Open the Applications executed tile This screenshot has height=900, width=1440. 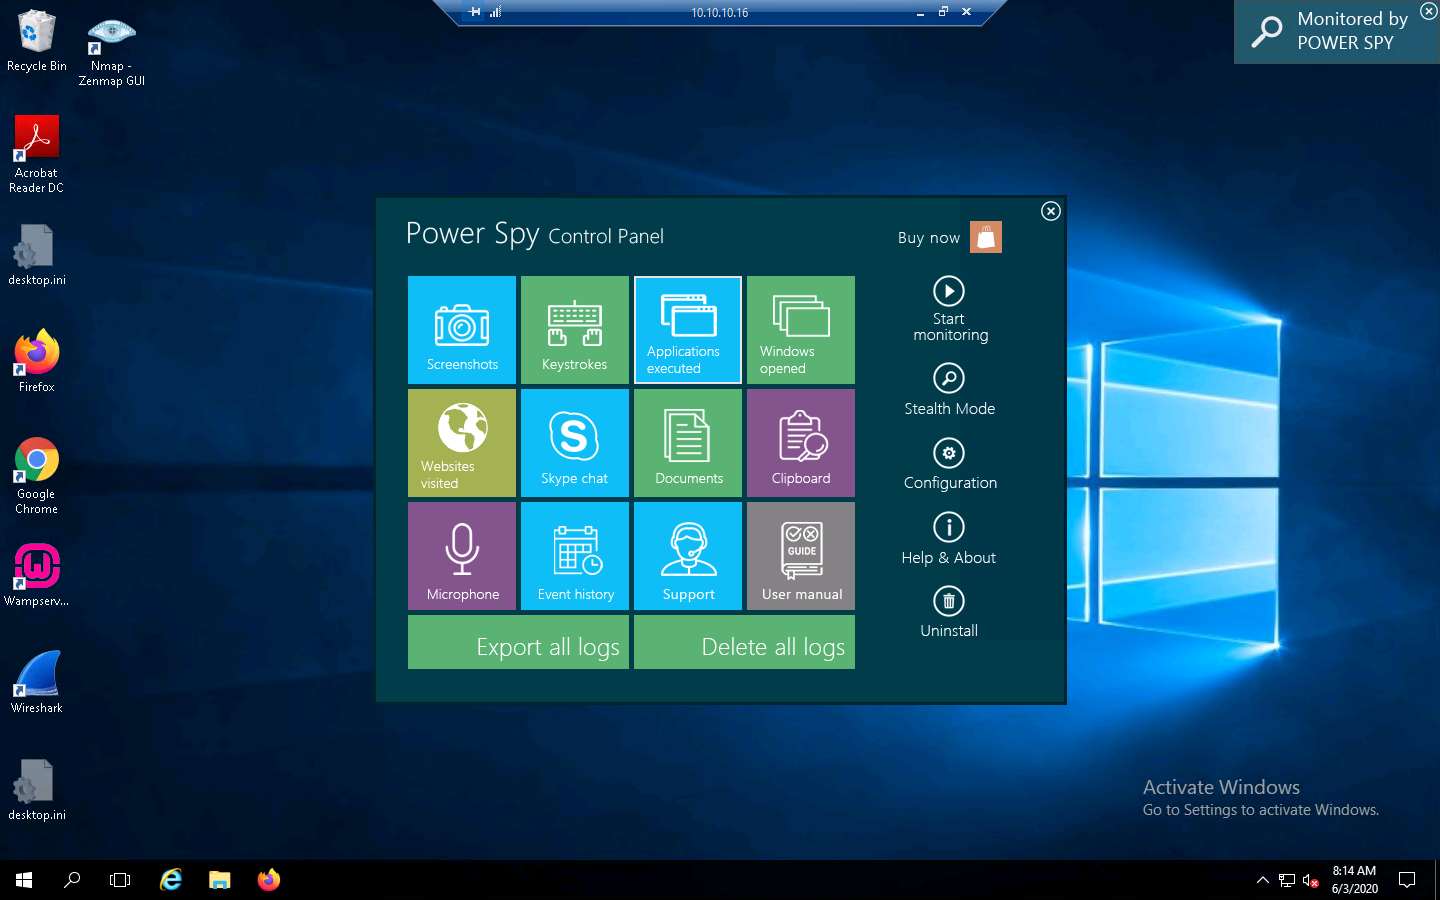pyautogui.click(x=688, y=330)
